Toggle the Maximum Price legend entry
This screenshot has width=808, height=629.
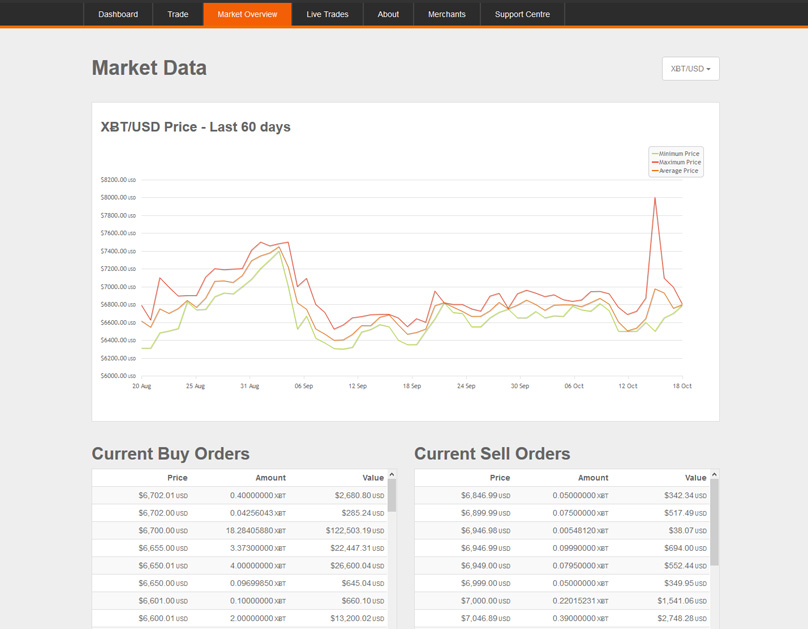[x=676, y=162]
